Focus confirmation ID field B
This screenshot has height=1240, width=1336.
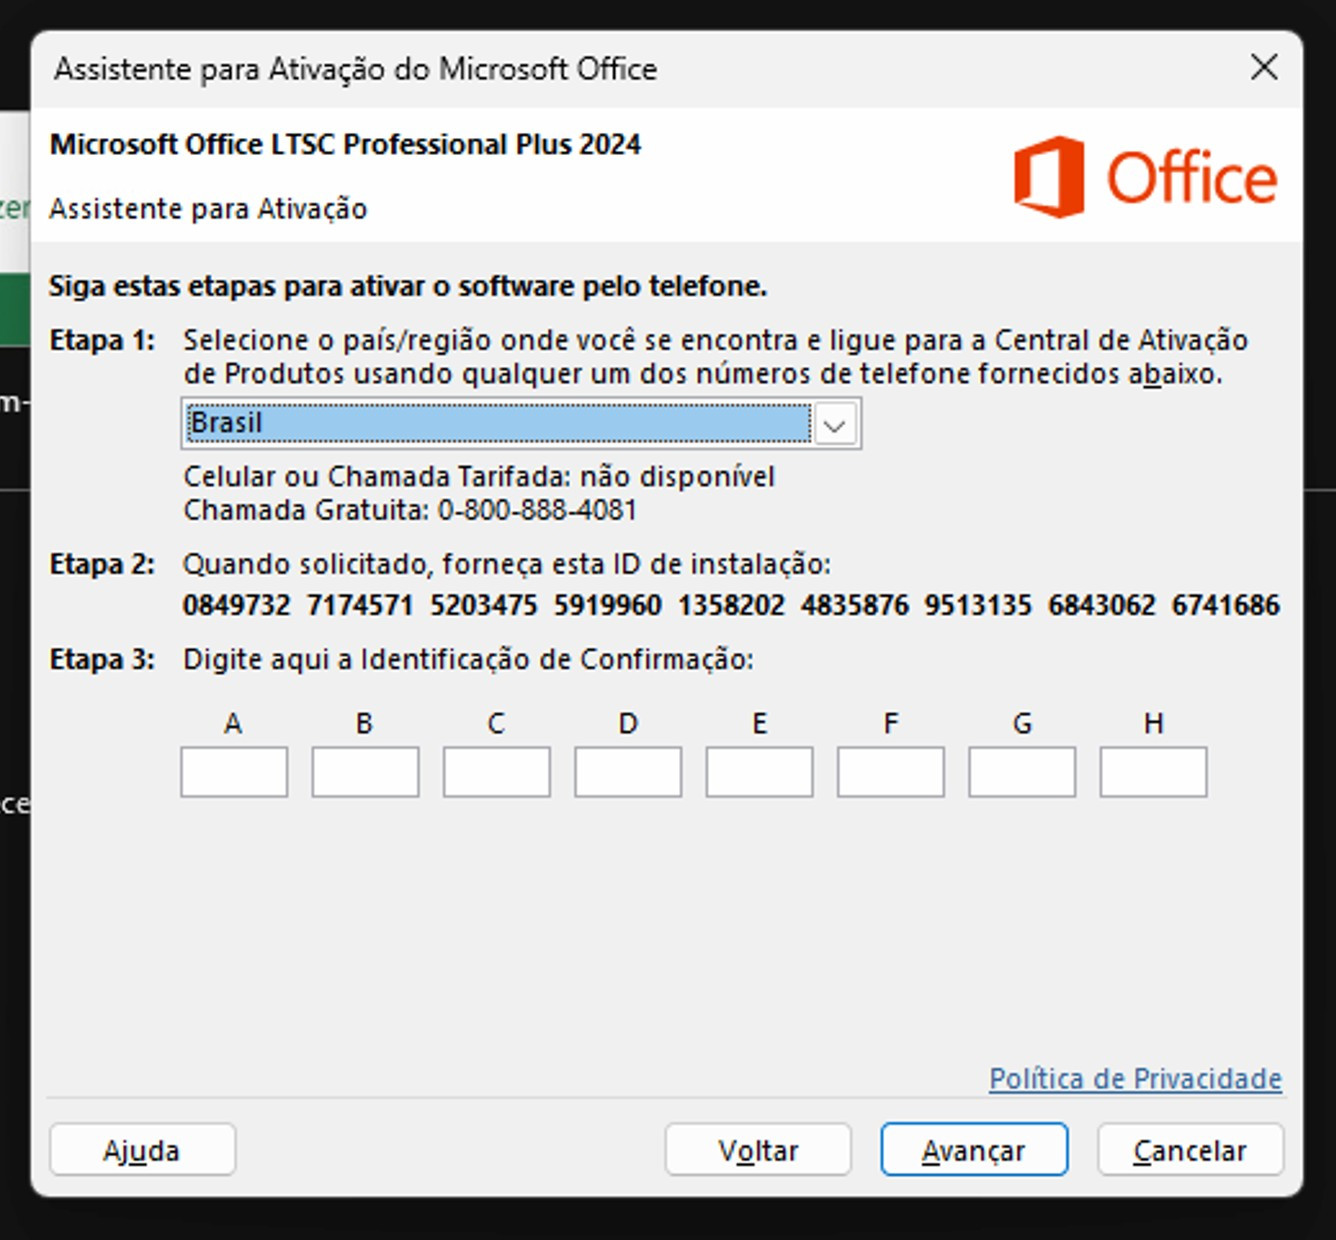pyautogui.click(x=365, y=772)
